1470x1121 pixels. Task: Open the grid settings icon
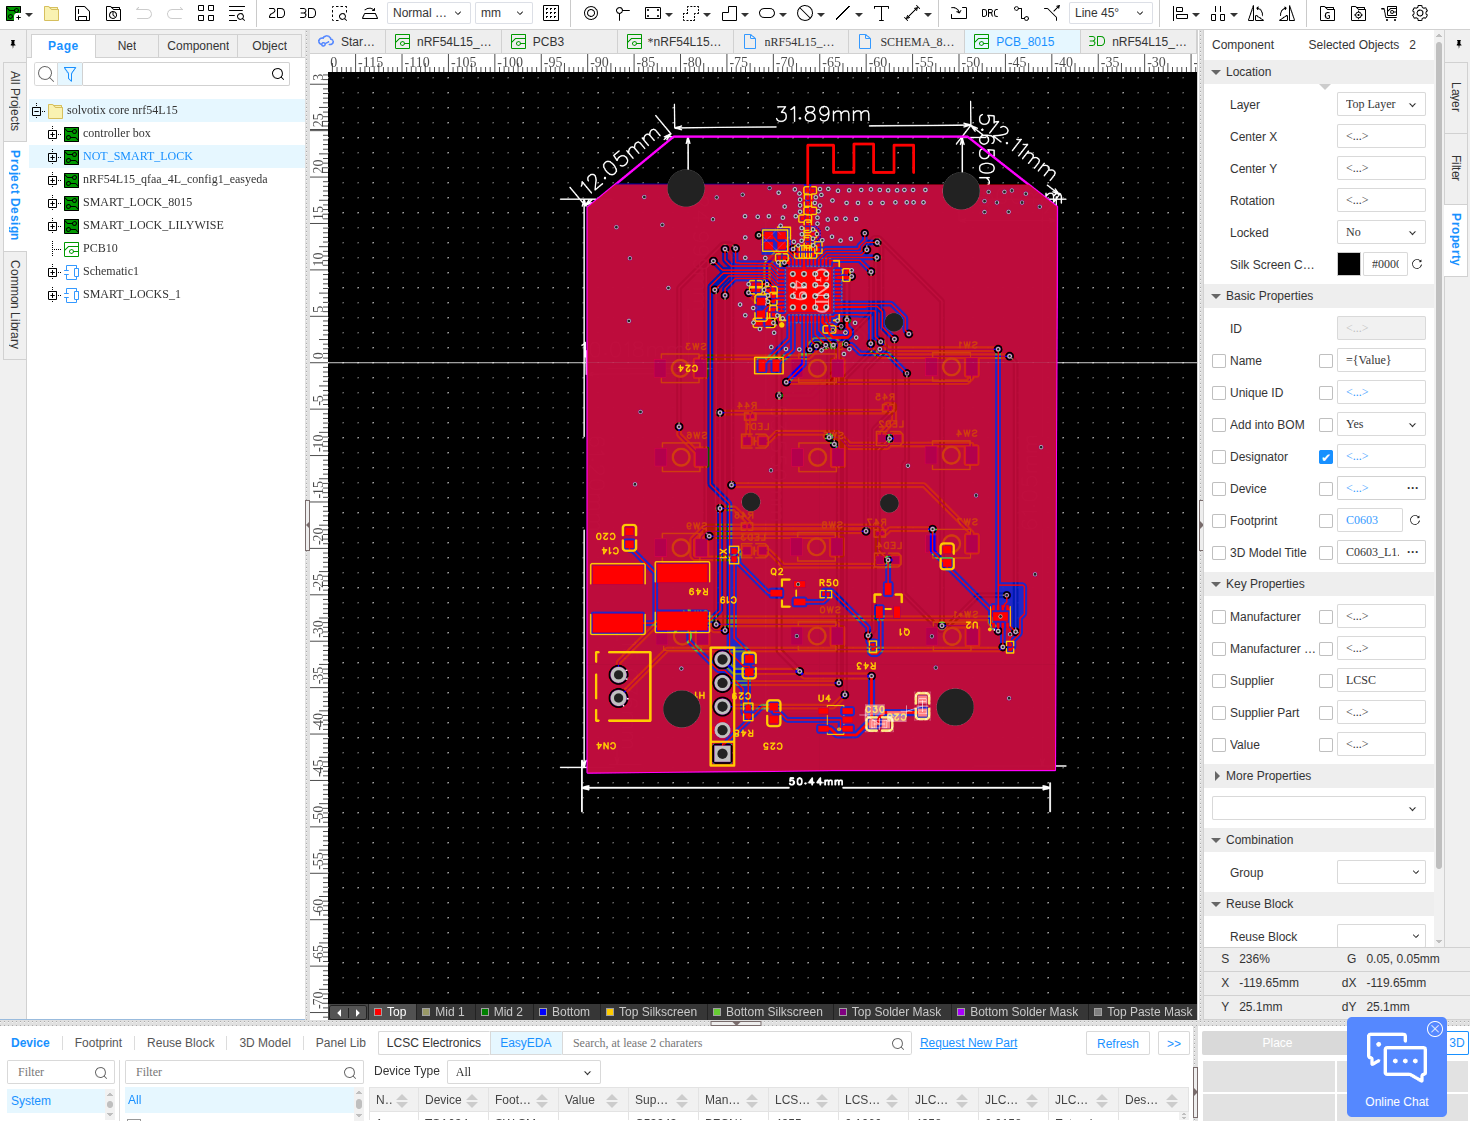[551, 13]
